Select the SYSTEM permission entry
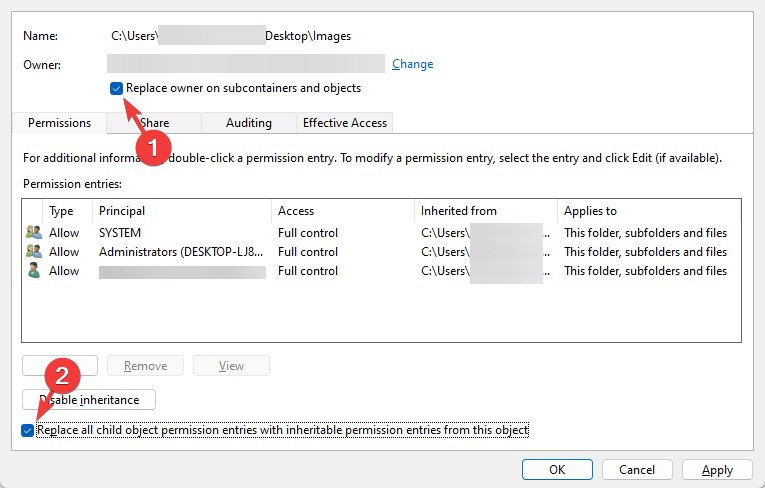This screenshot has width=765, height=488. [x=120, y=233]
